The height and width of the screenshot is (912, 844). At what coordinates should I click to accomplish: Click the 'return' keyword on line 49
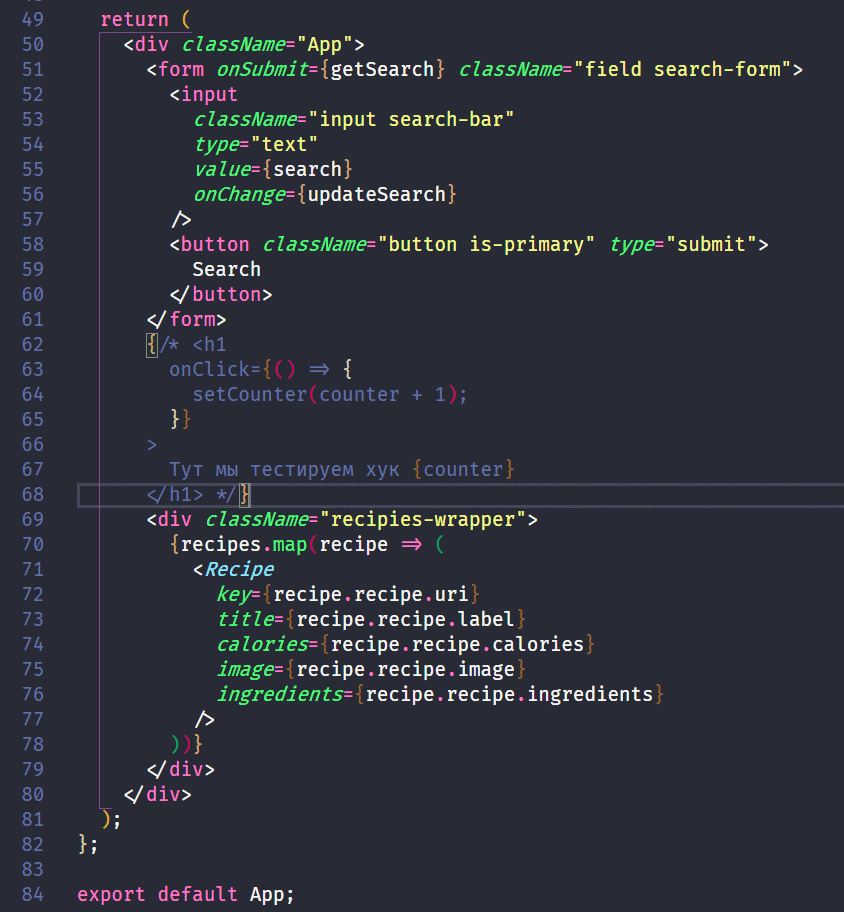coord(134,19)
